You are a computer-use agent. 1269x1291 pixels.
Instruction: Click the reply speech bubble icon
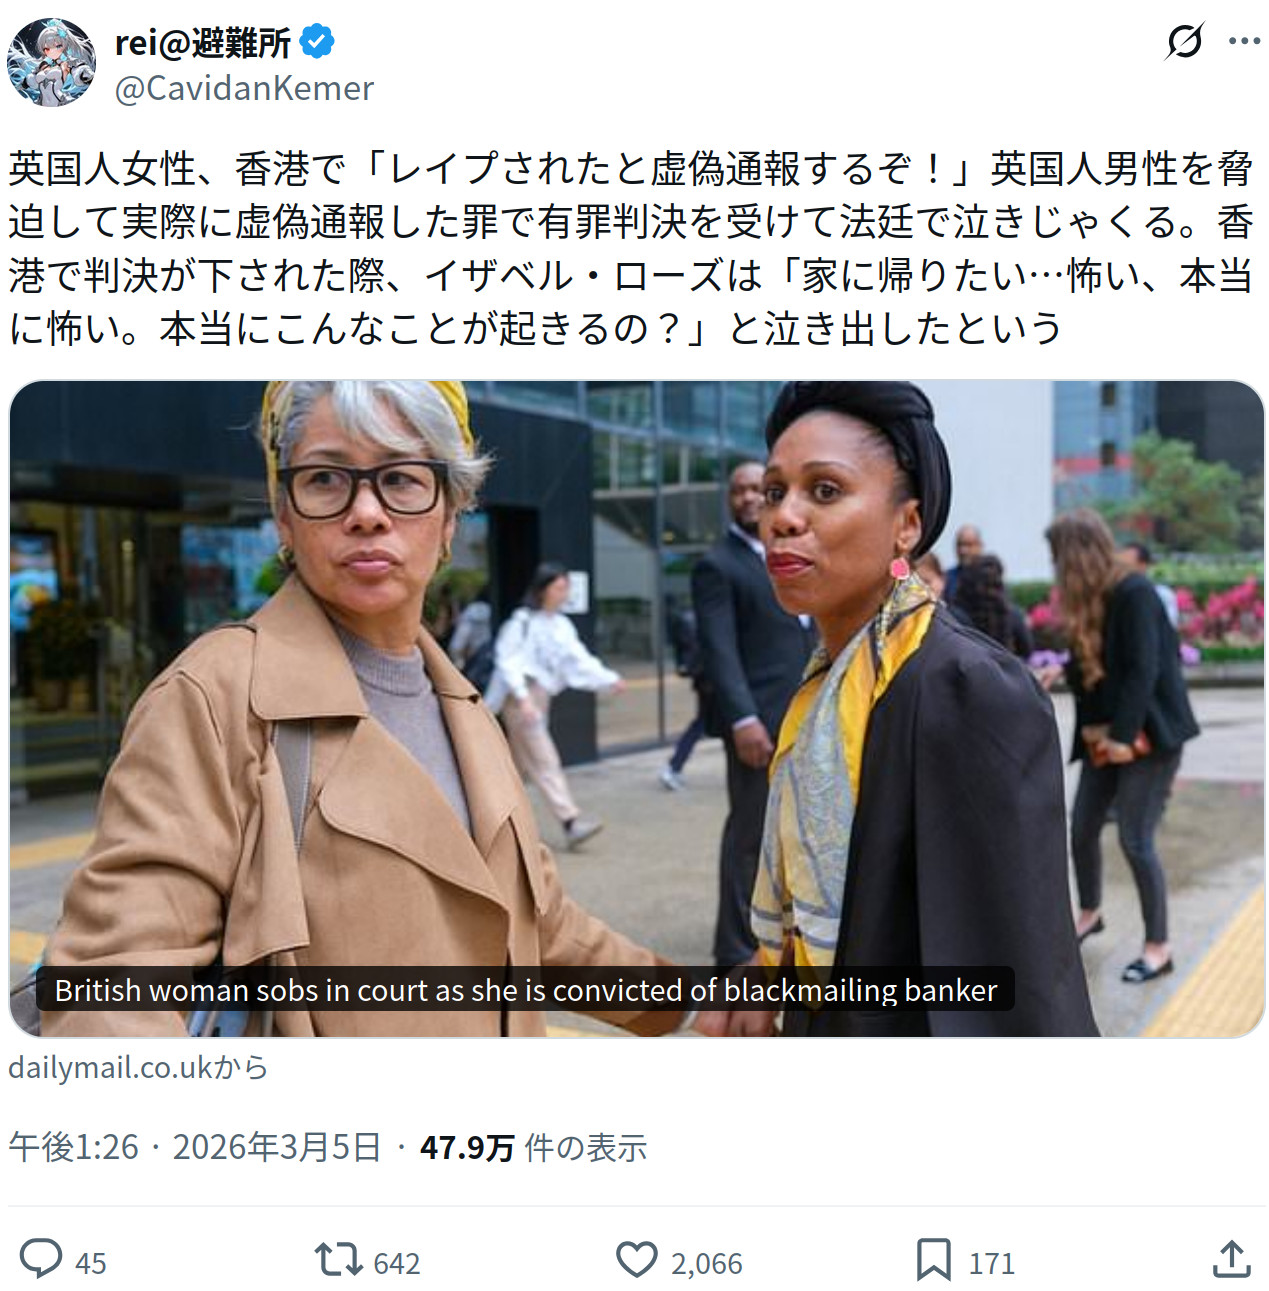pyautogui.click(x=41, y=1260)
